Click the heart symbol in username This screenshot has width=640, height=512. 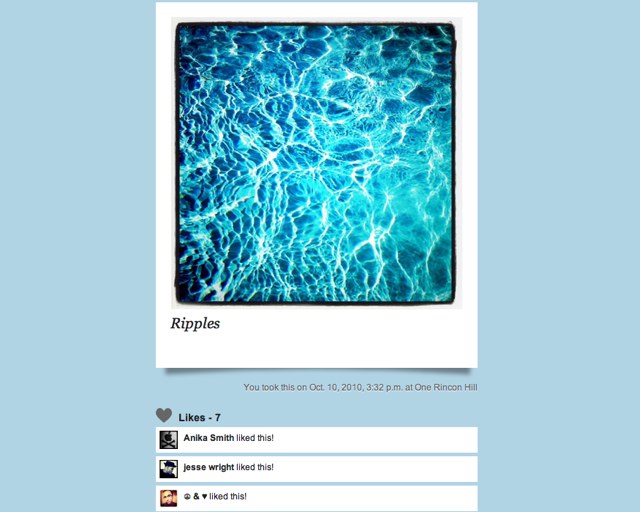click(204, 496)
